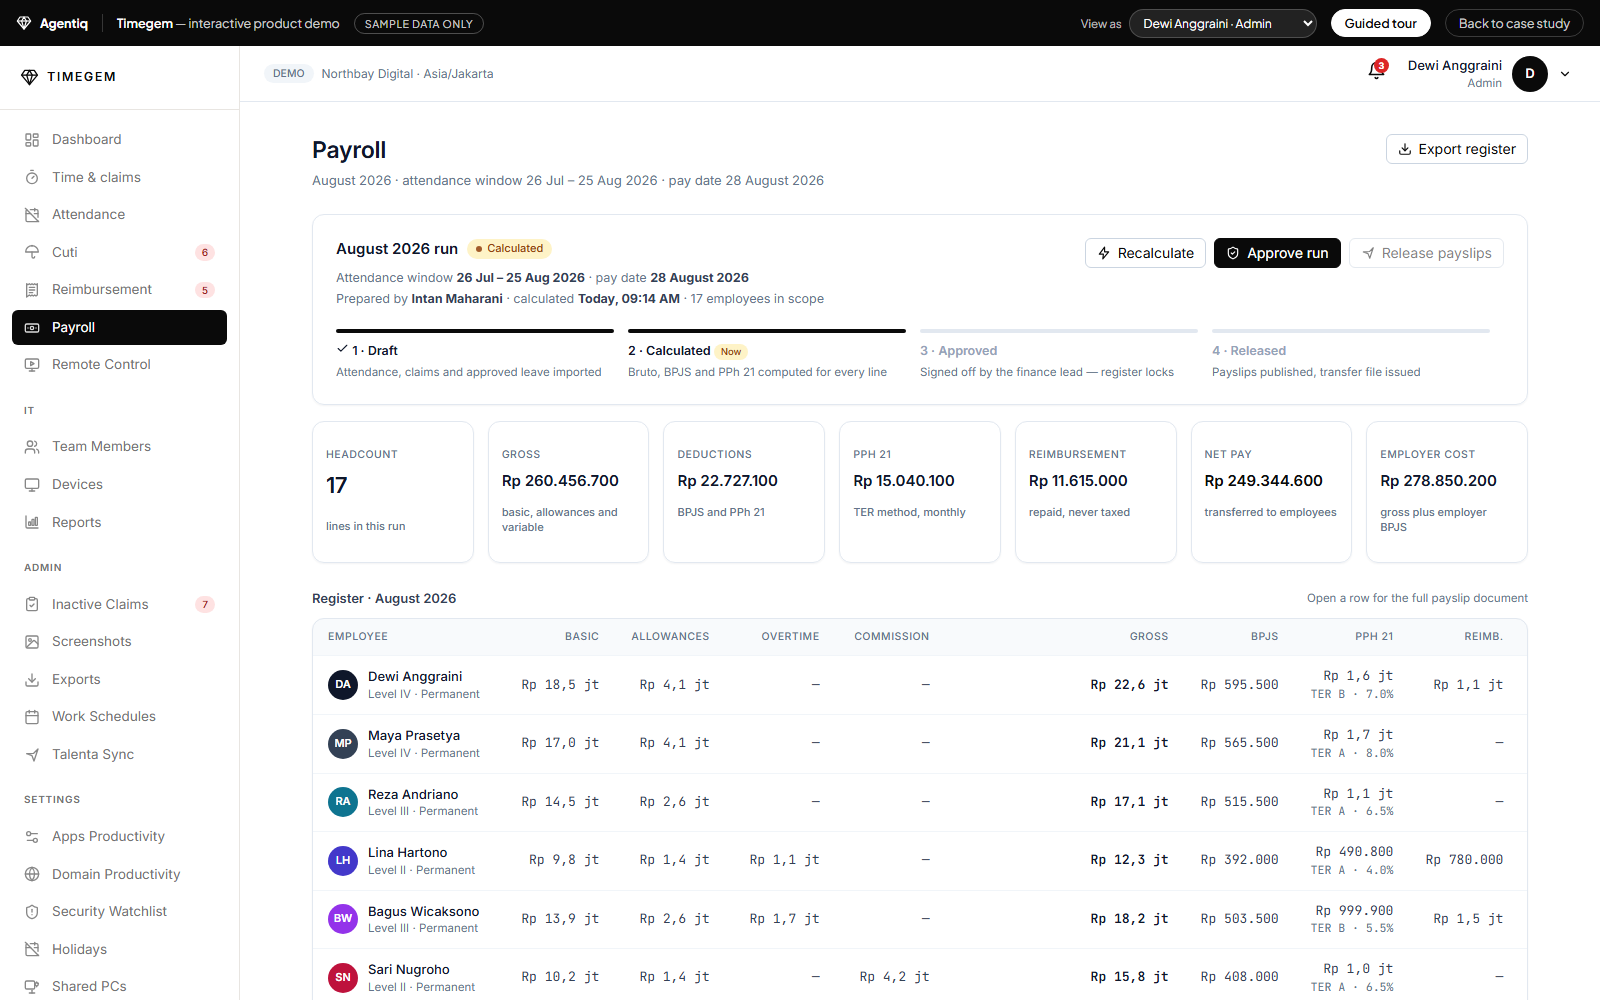Image resolution: width=1600 pixels, height=1000 pixels.
Task: Click the Dashboard grid icon
Action: (32, 140)
